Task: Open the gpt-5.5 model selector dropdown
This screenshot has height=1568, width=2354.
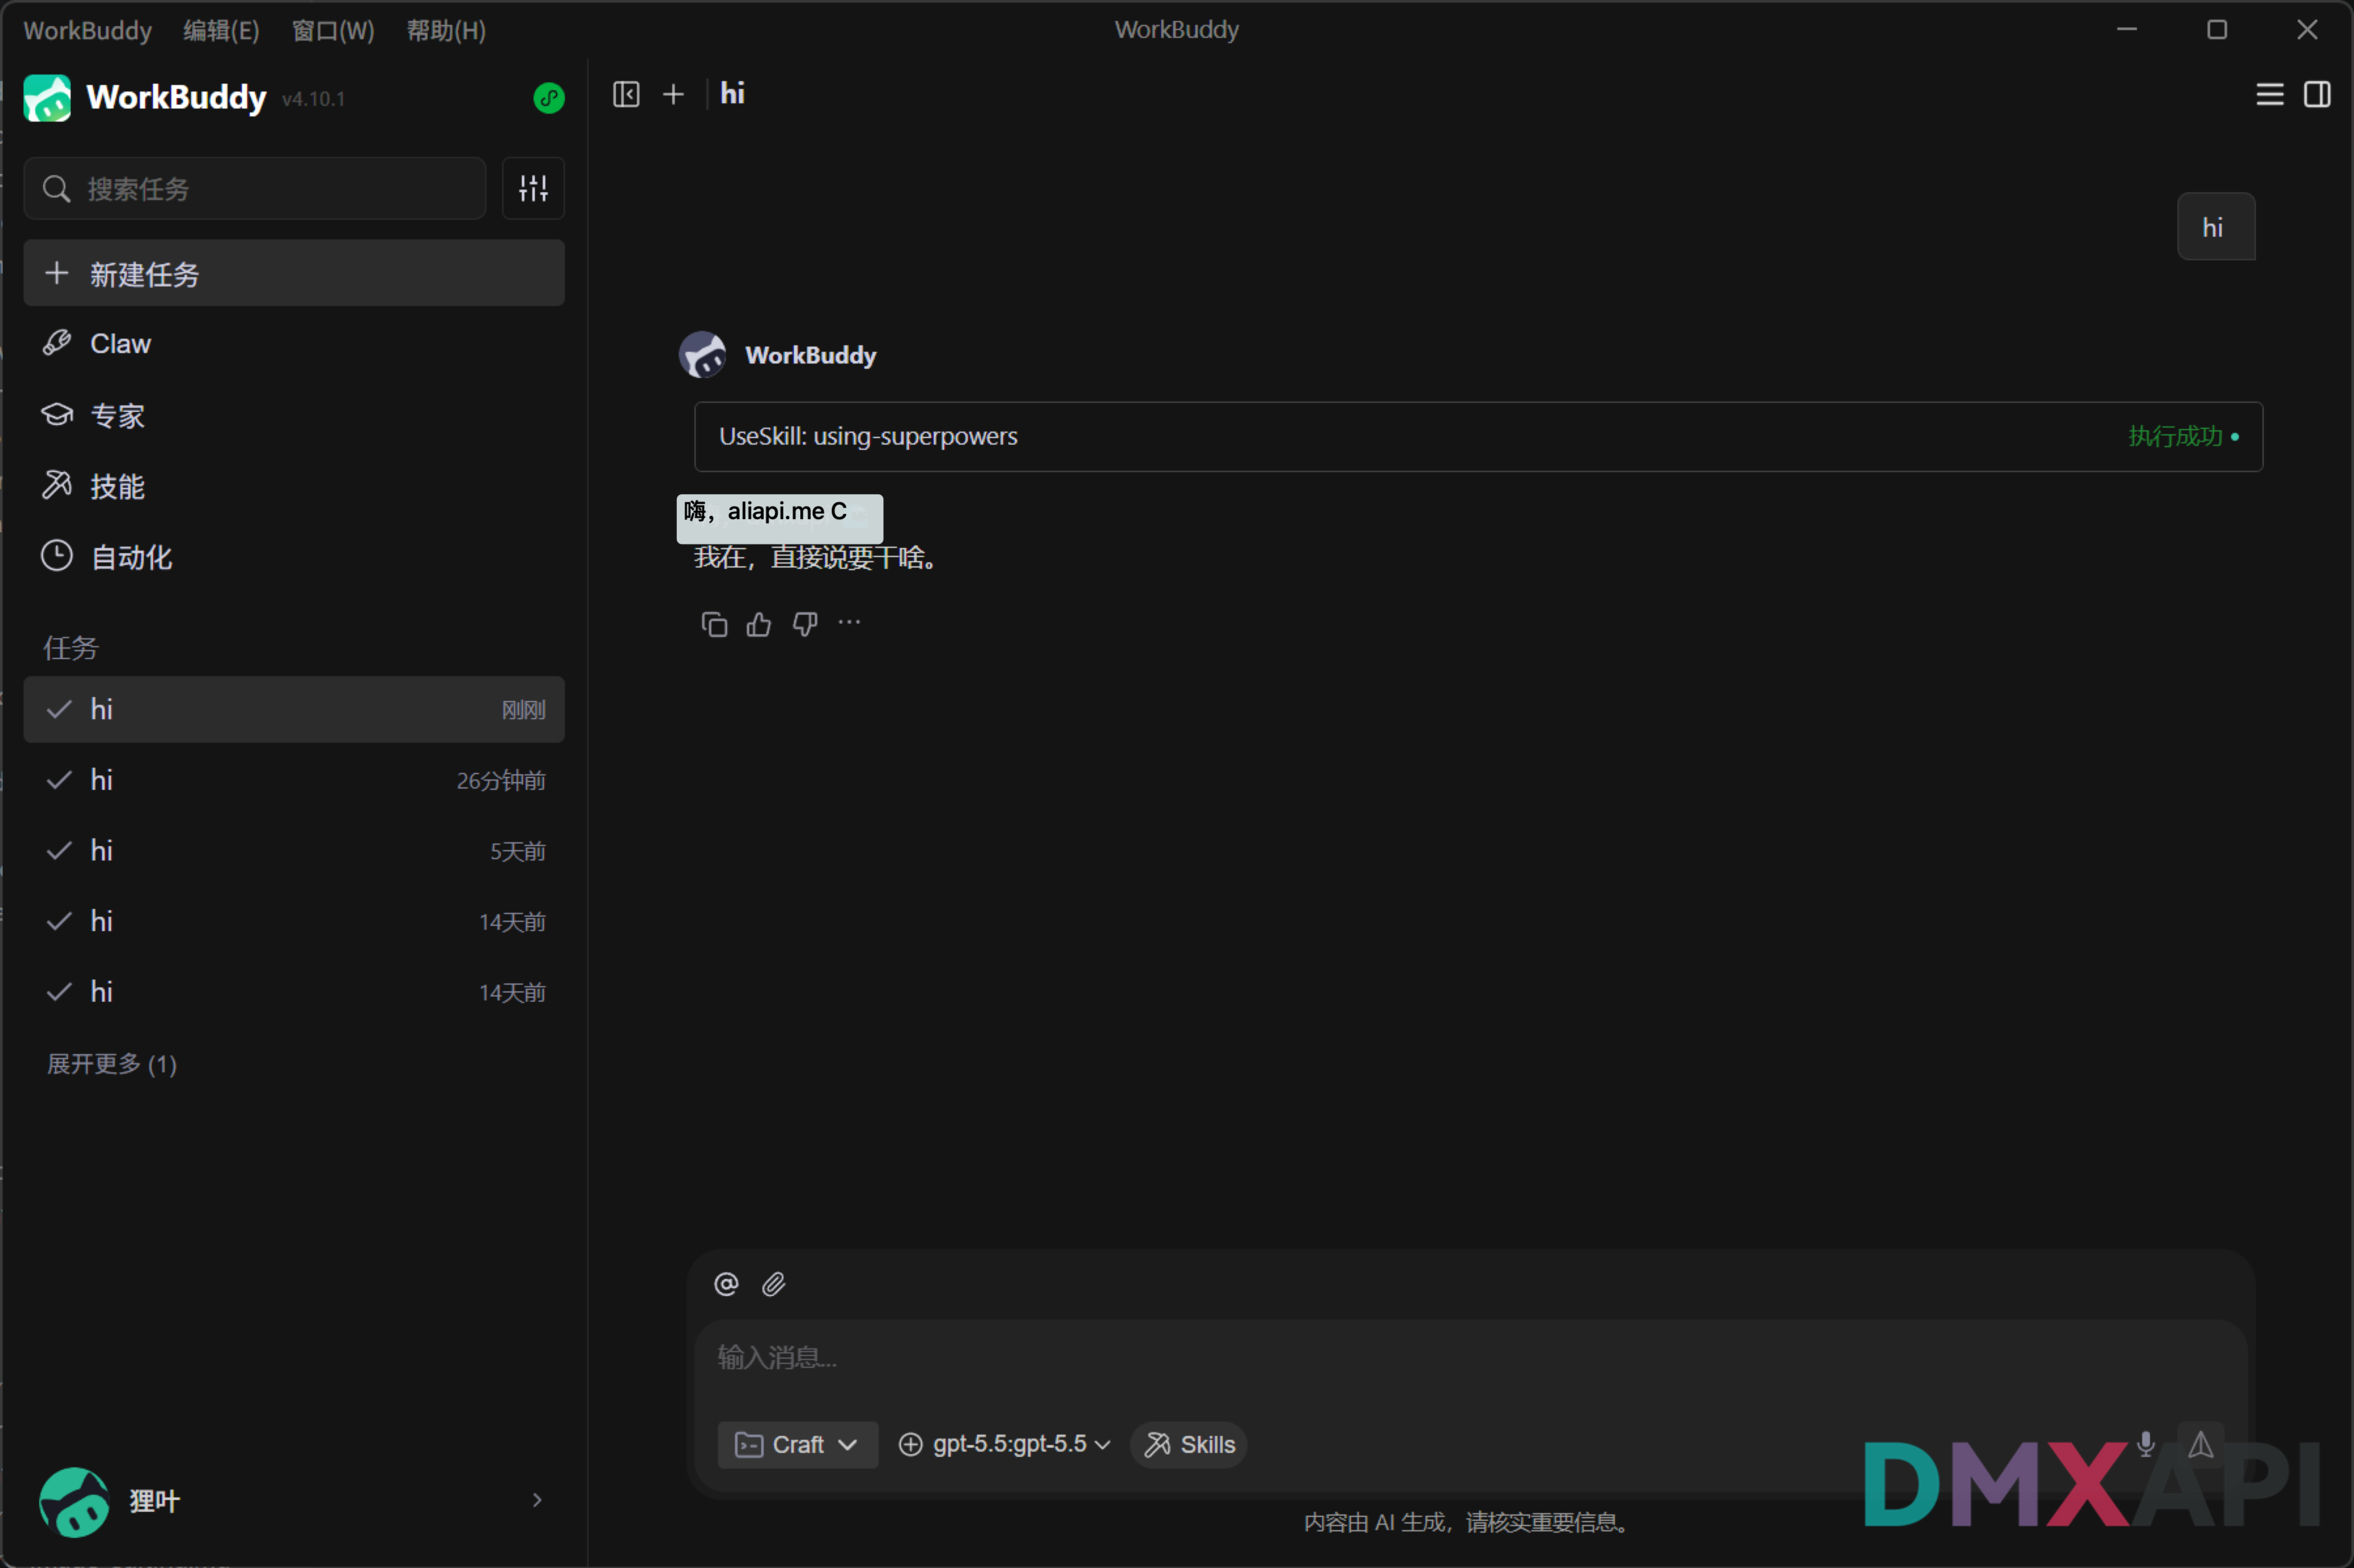Action: click(1005, 1445)
